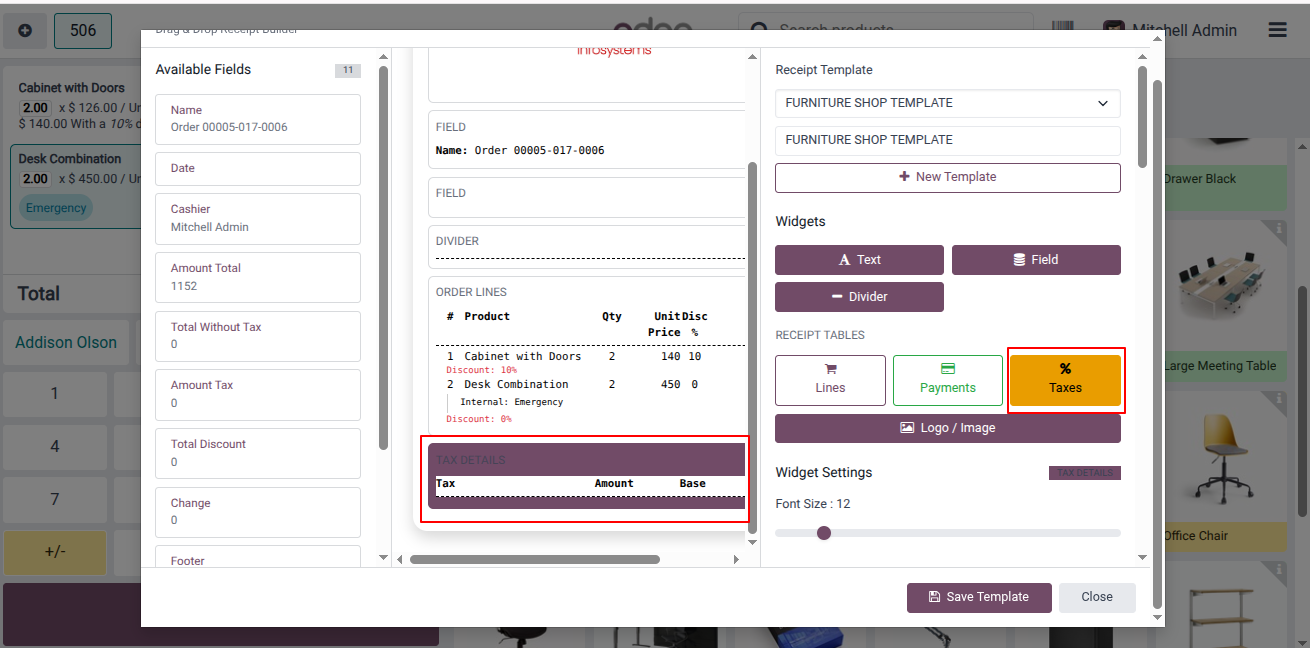Close the receipt builder dialog

pos(1097,597)
